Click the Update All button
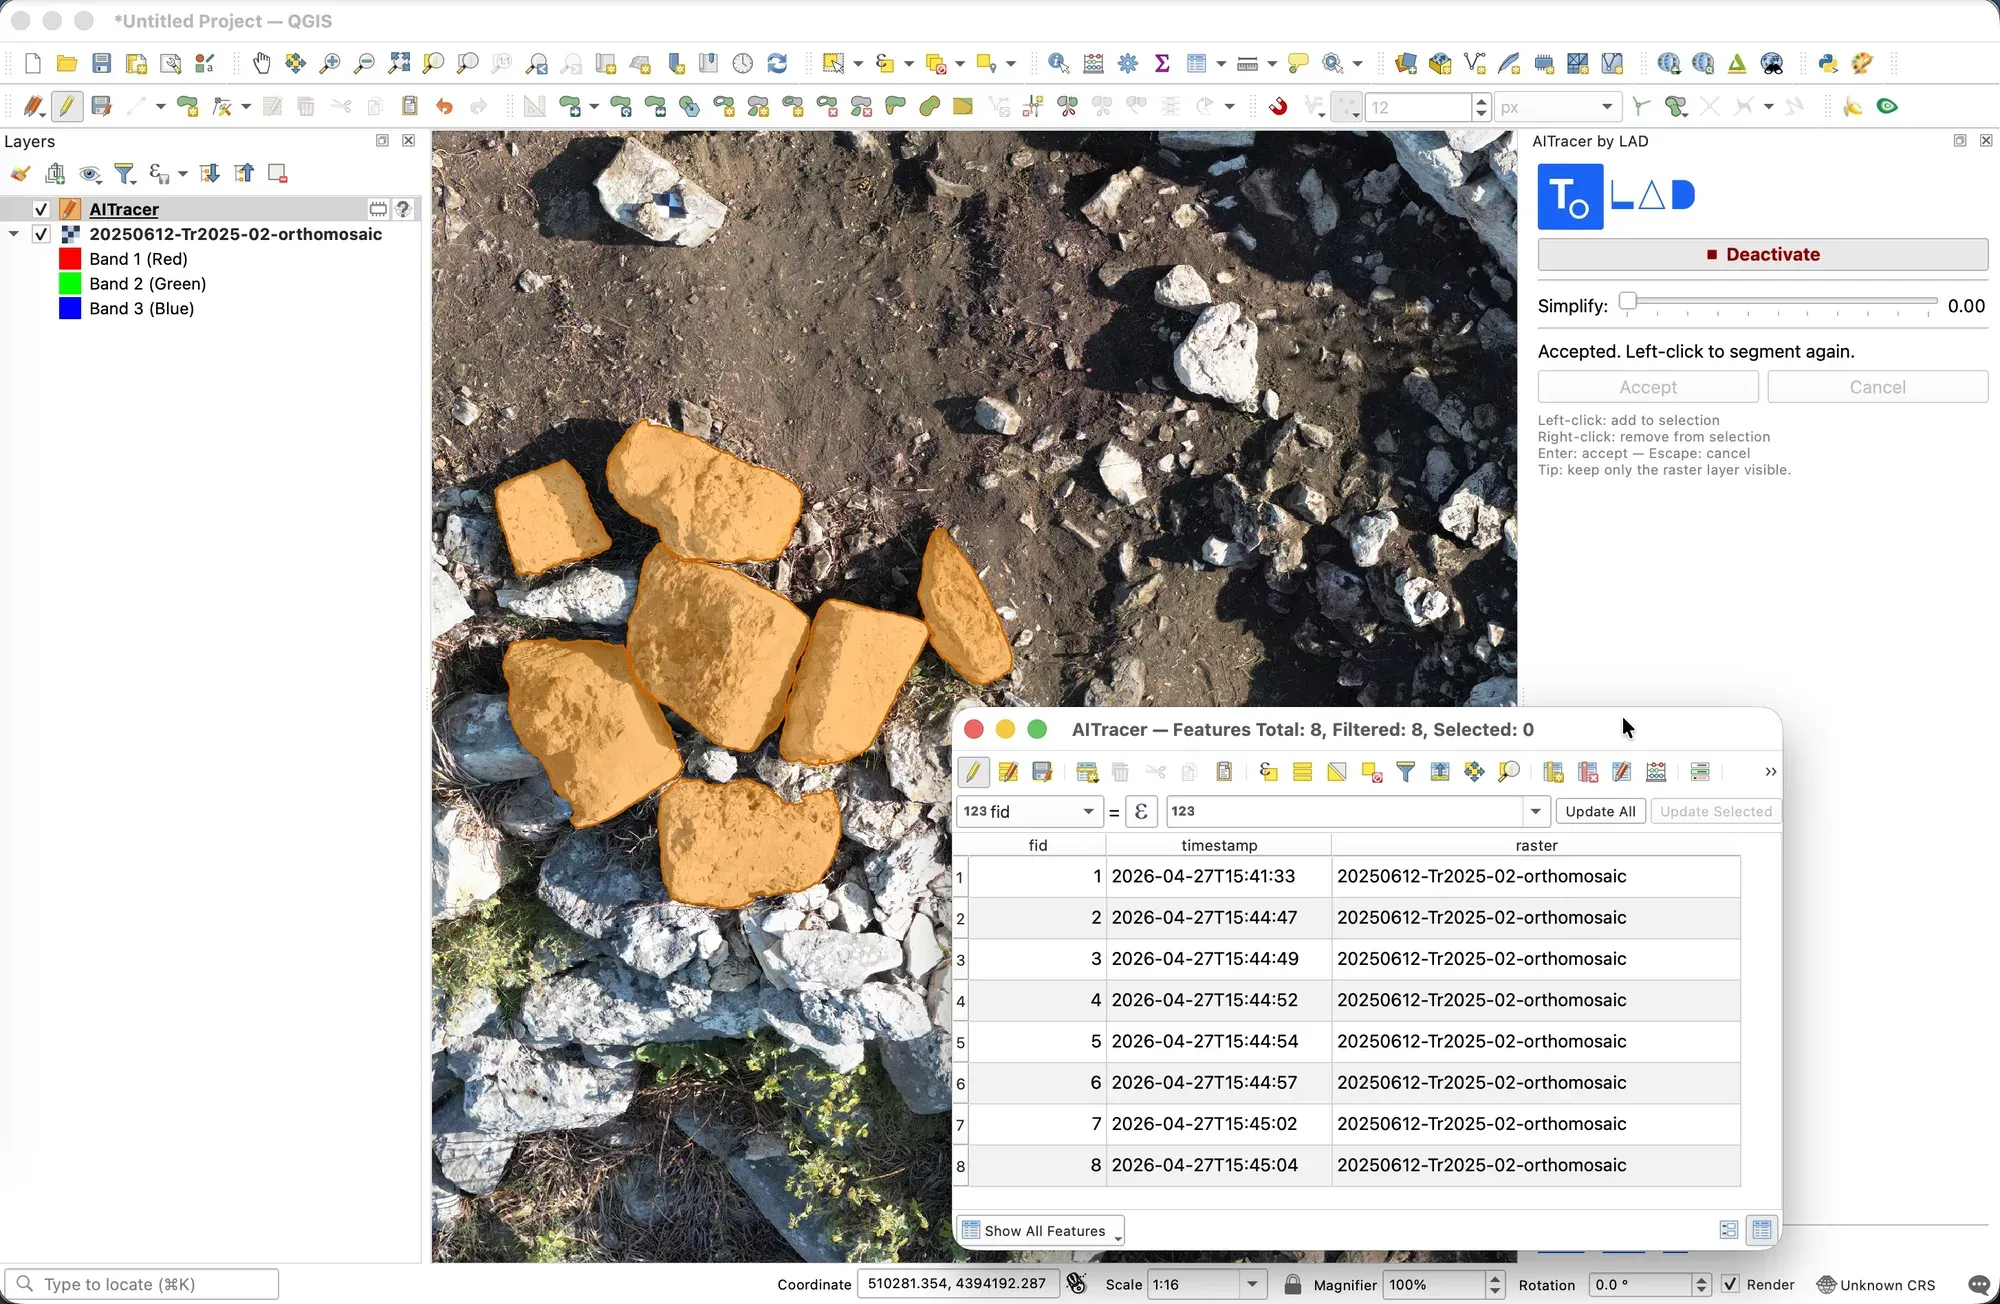 (x=1600, y=811)
